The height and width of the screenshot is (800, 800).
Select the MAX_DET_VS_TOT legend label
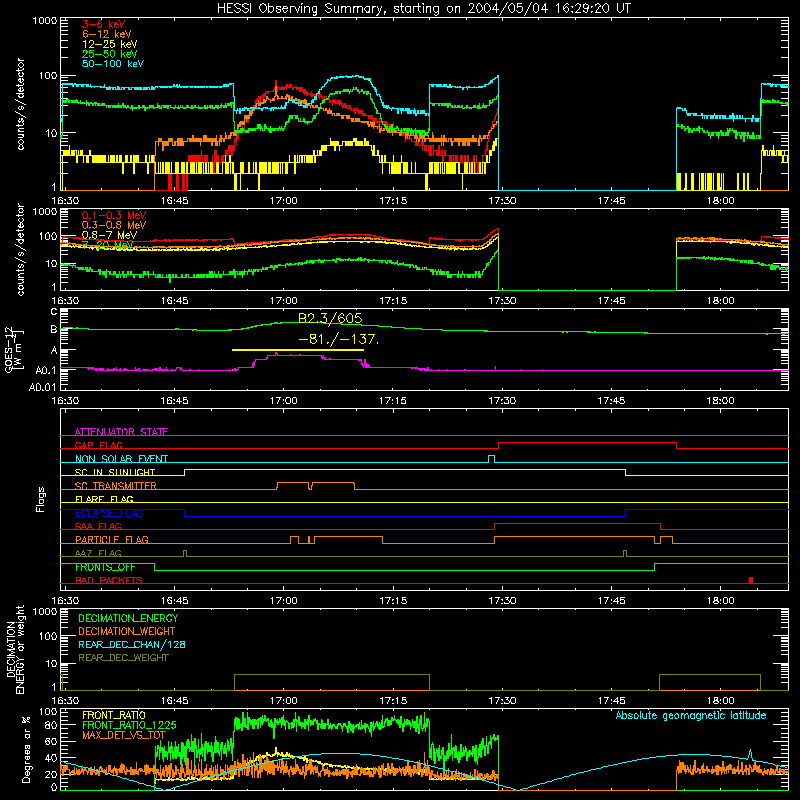click(x=124, y=735)
